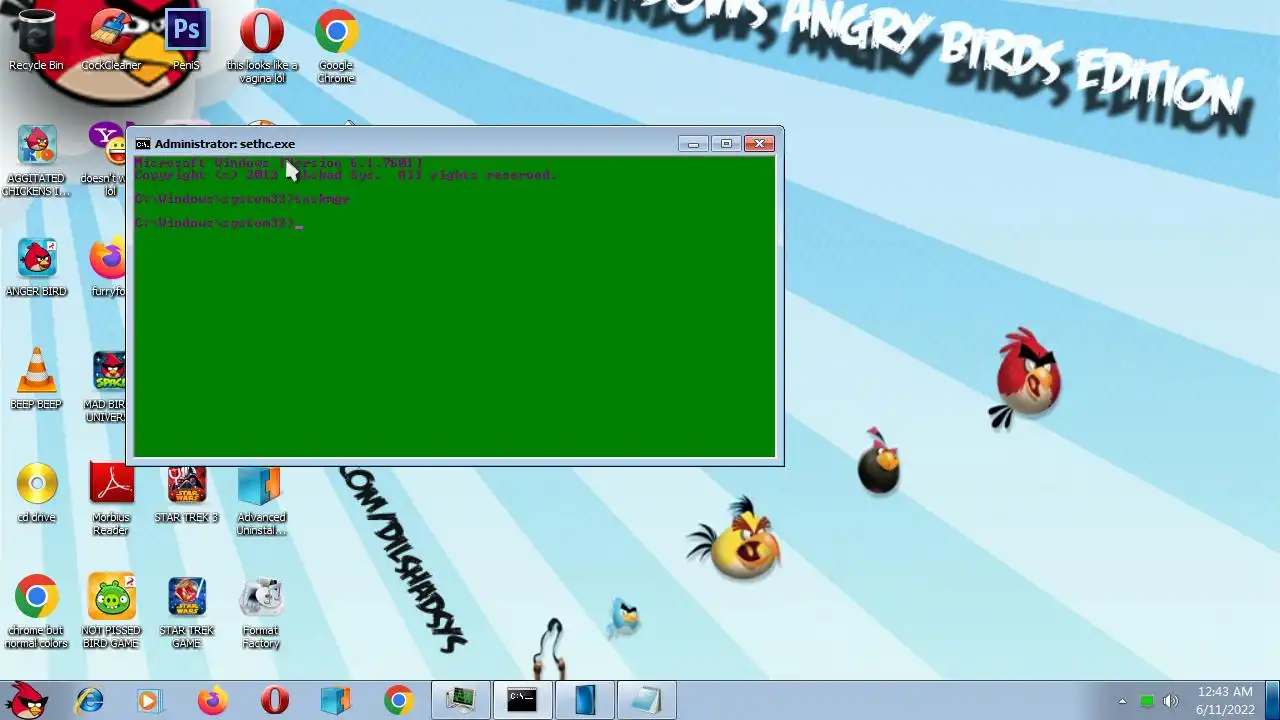Open chrome but normal colors shortcut
Screen dimensions: 1280x720
(36, 612)
